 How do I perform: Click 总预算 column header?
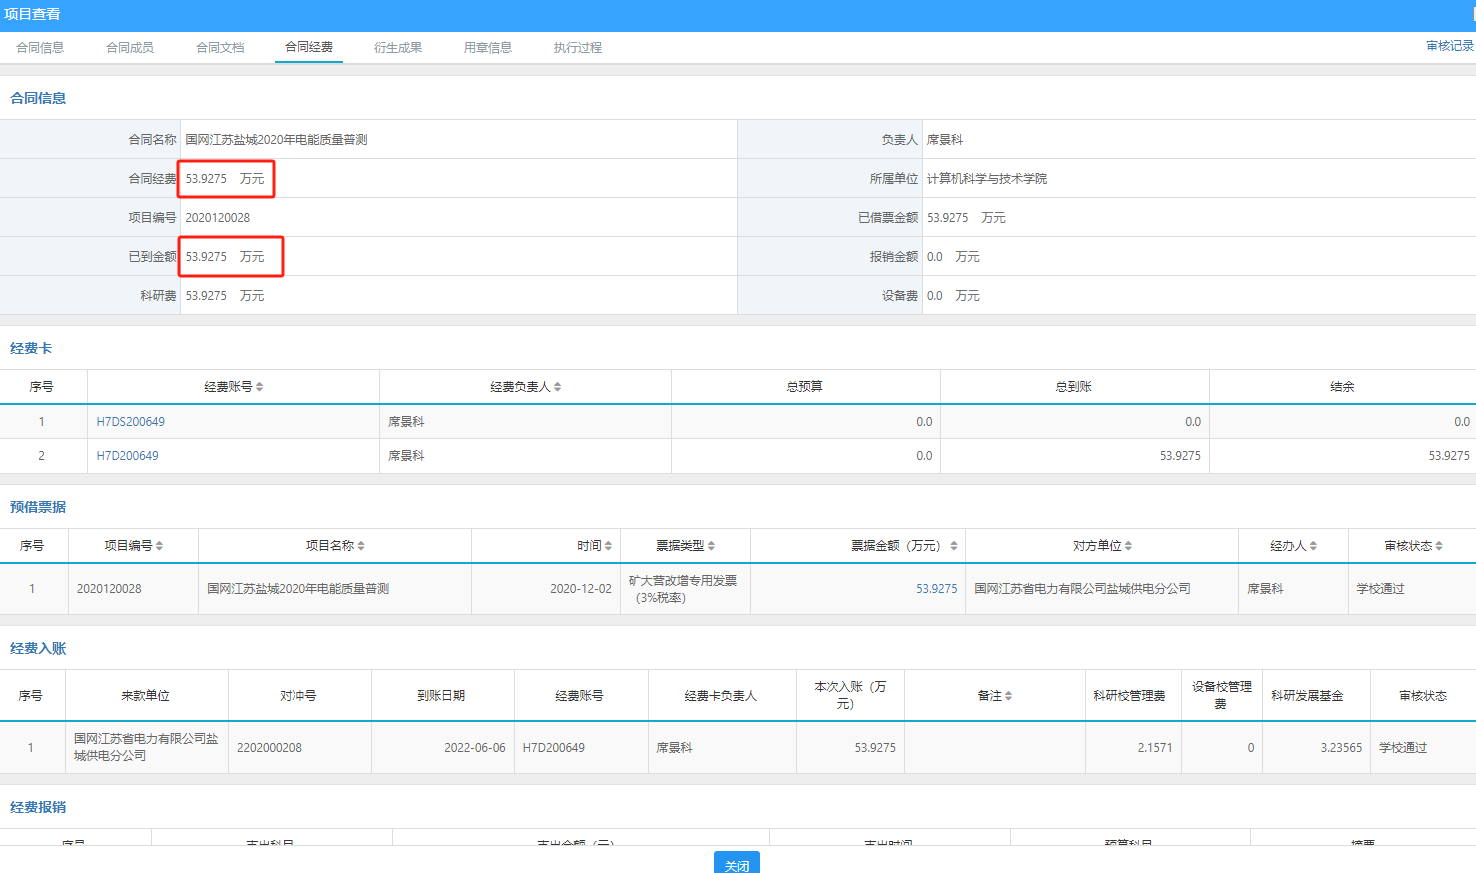[x=805, y=387]
